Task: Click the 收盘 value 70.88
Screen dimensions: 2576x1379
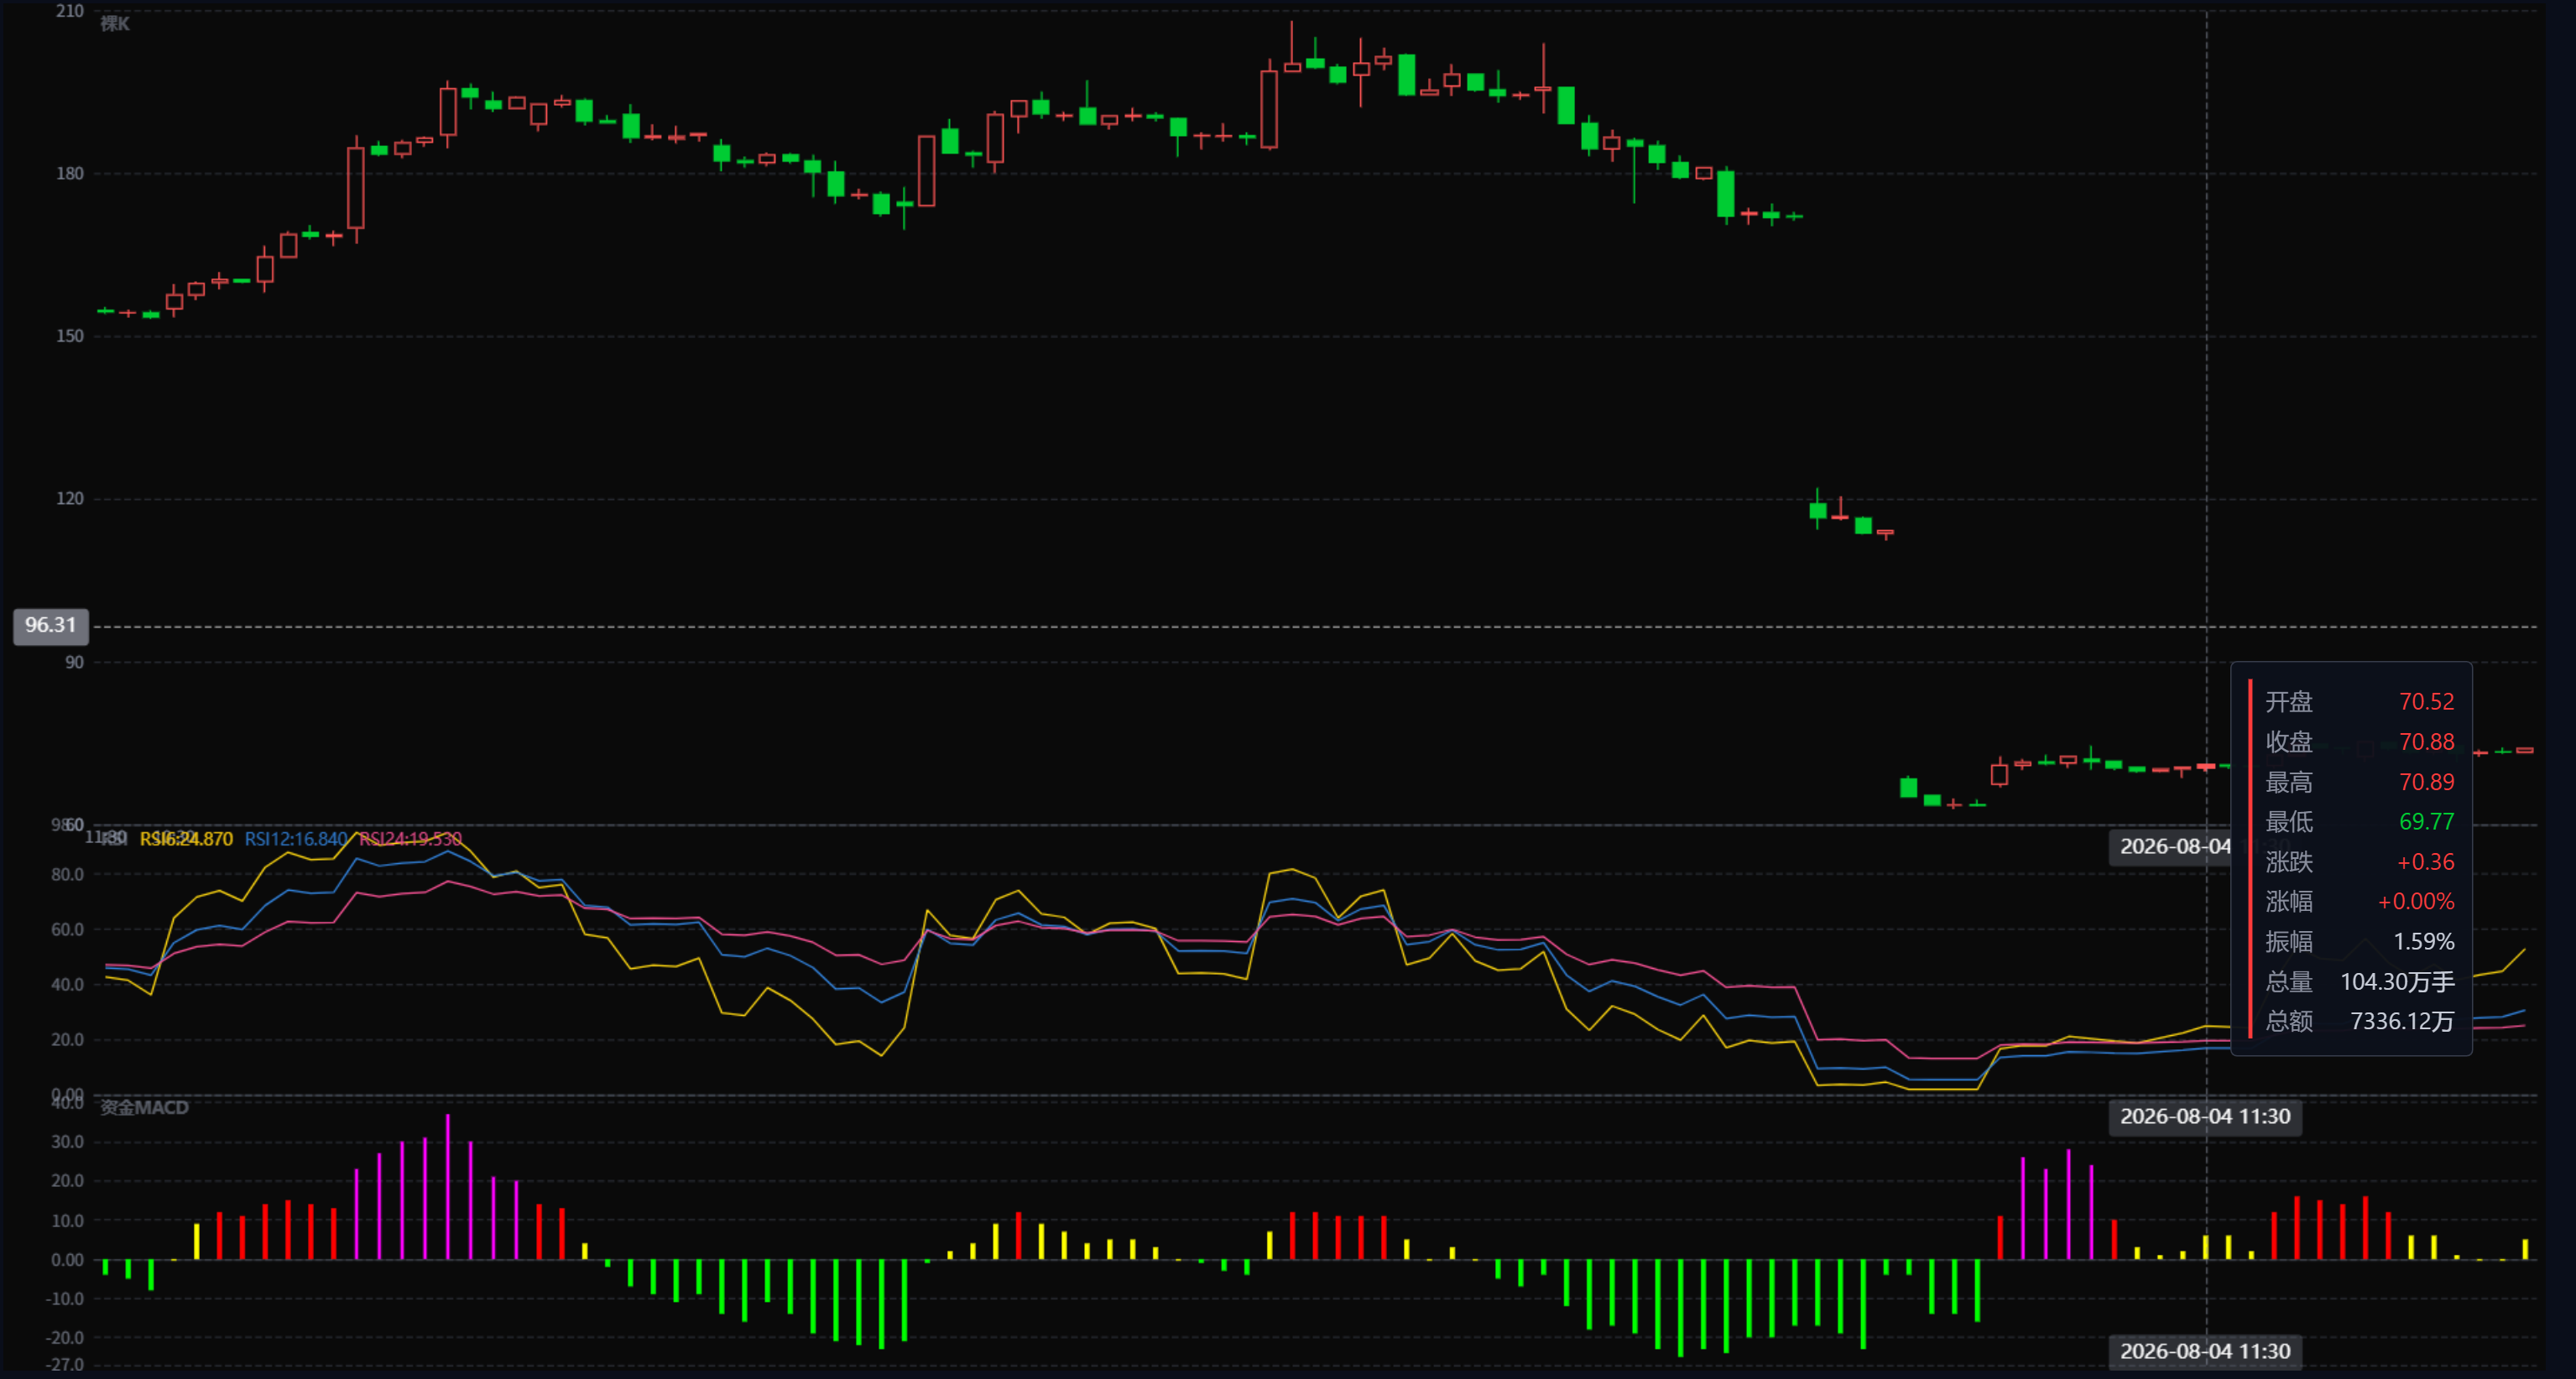Action: click(2426, 742)
